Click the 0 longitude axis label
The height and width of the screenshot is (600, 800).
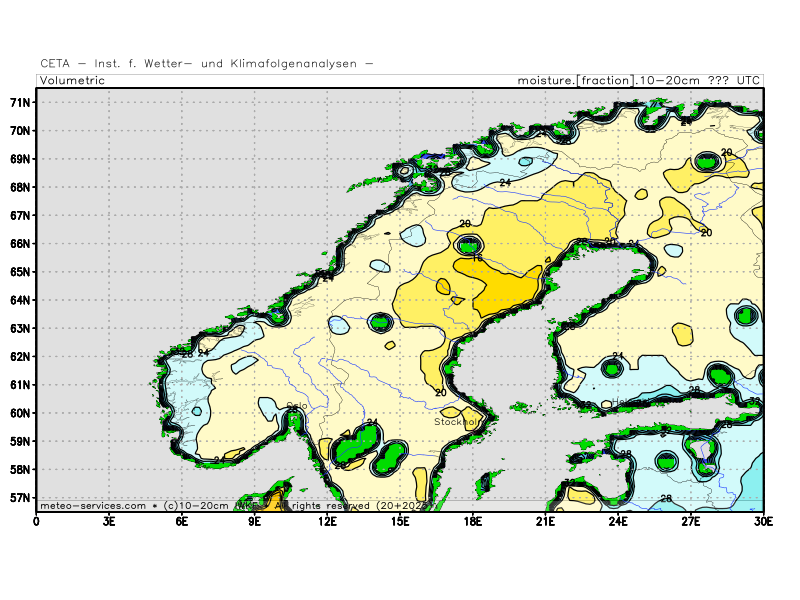36,521
